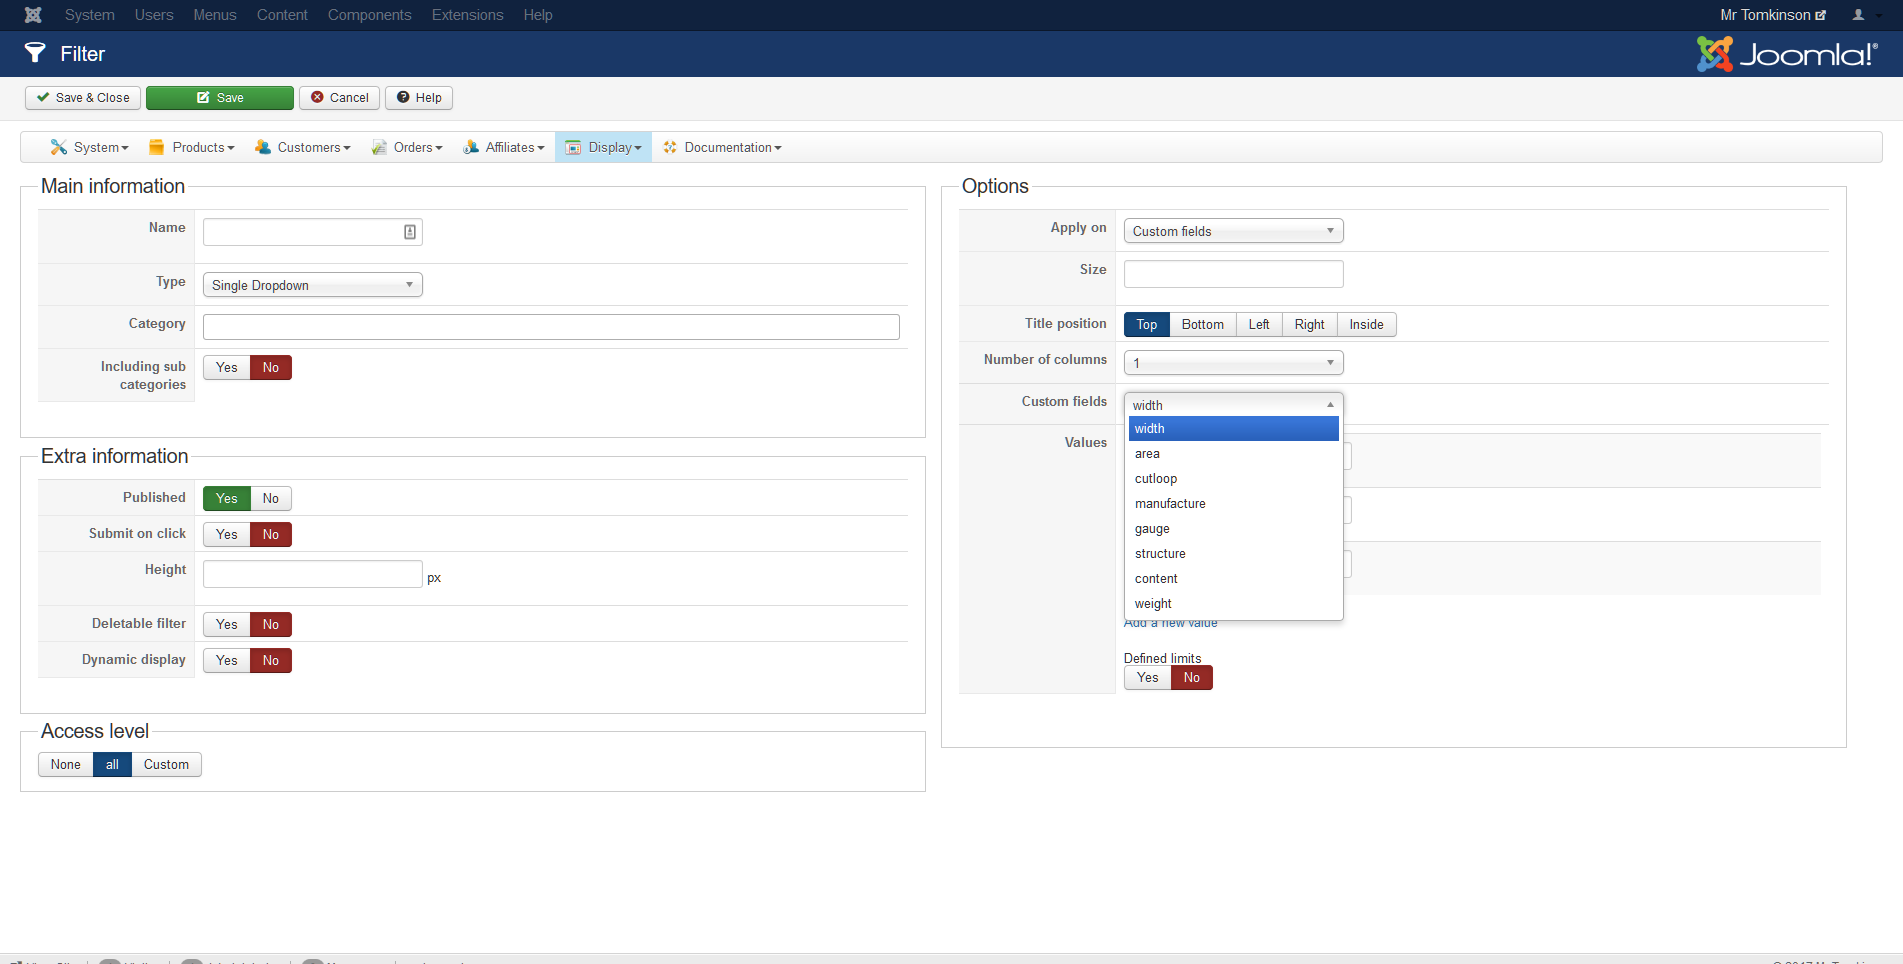Set Title position to Bottom
Screen dimensions: 1903x964
pos(1203,325)
